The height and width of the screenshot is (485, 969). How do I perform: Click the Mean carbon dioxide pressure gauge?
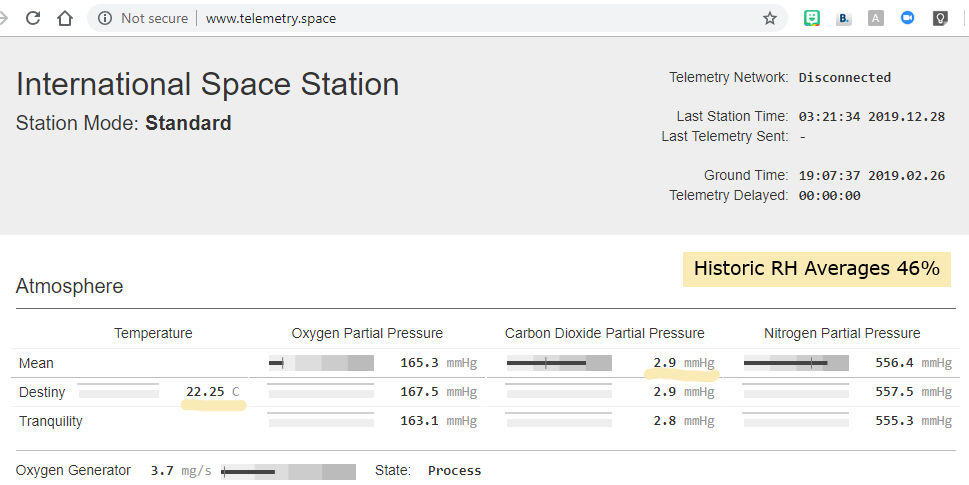click(x=559, y=363)
